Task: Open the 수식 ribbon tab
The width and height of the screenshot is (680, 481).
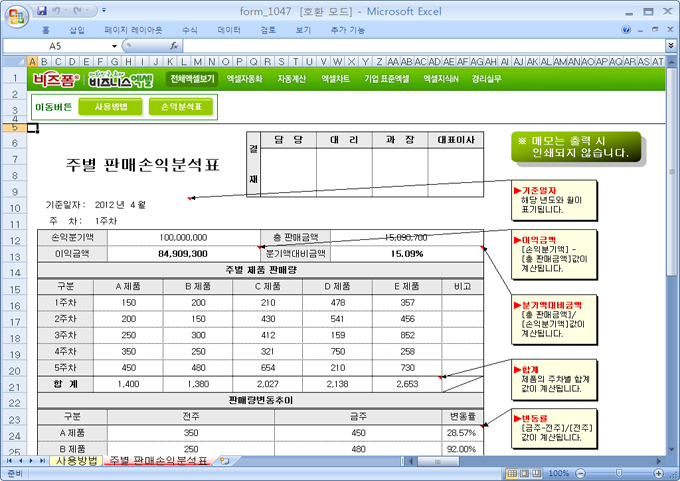Action: tap(189, 30)
